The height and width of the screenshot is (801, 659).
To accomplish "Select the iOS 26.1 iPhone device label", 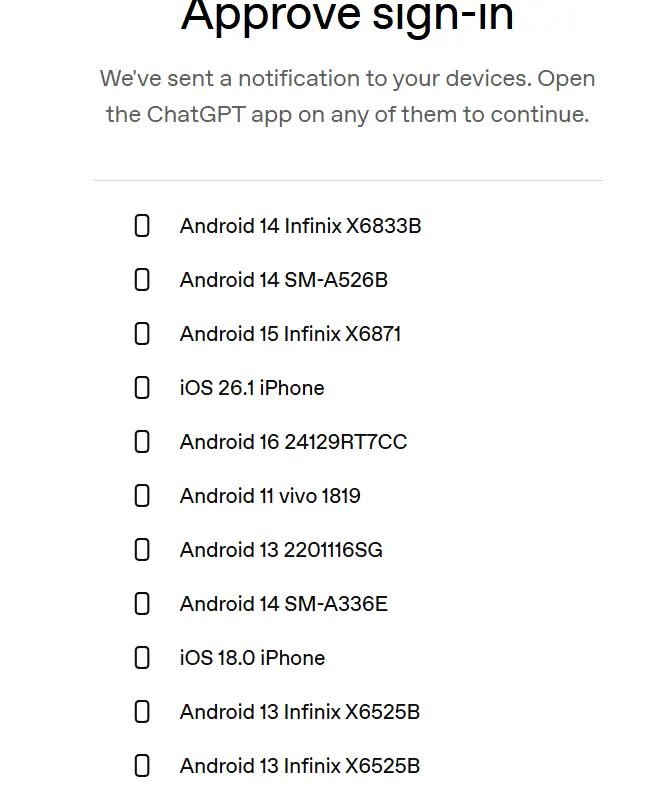I will click(252, 388).
